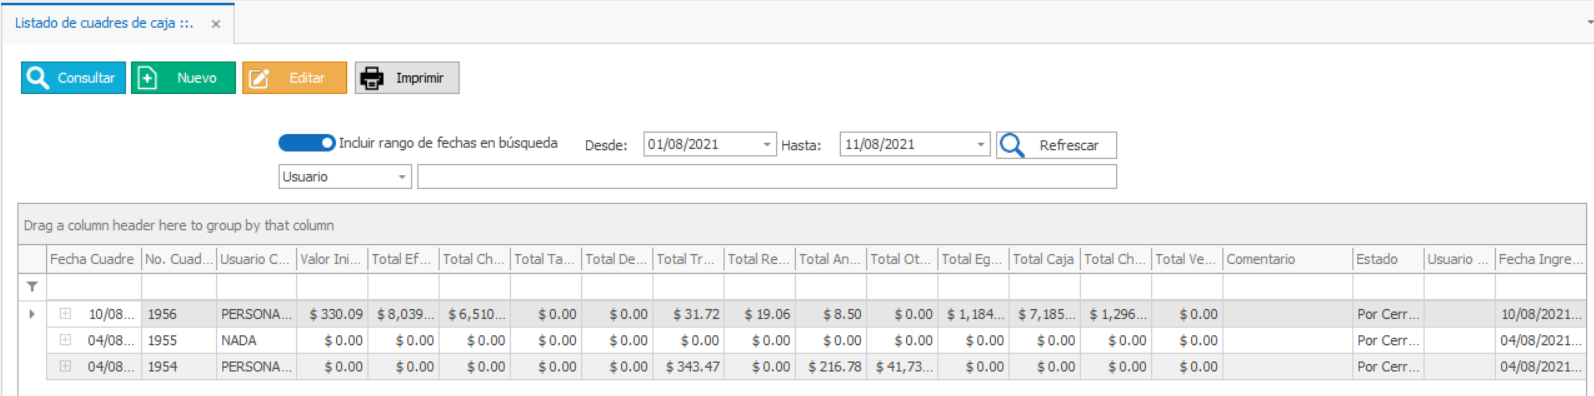Click the group-by-column drag panel text
The height and width of the screenshot is (396, 1594).
pyautogui.click(x=179, y=226)
